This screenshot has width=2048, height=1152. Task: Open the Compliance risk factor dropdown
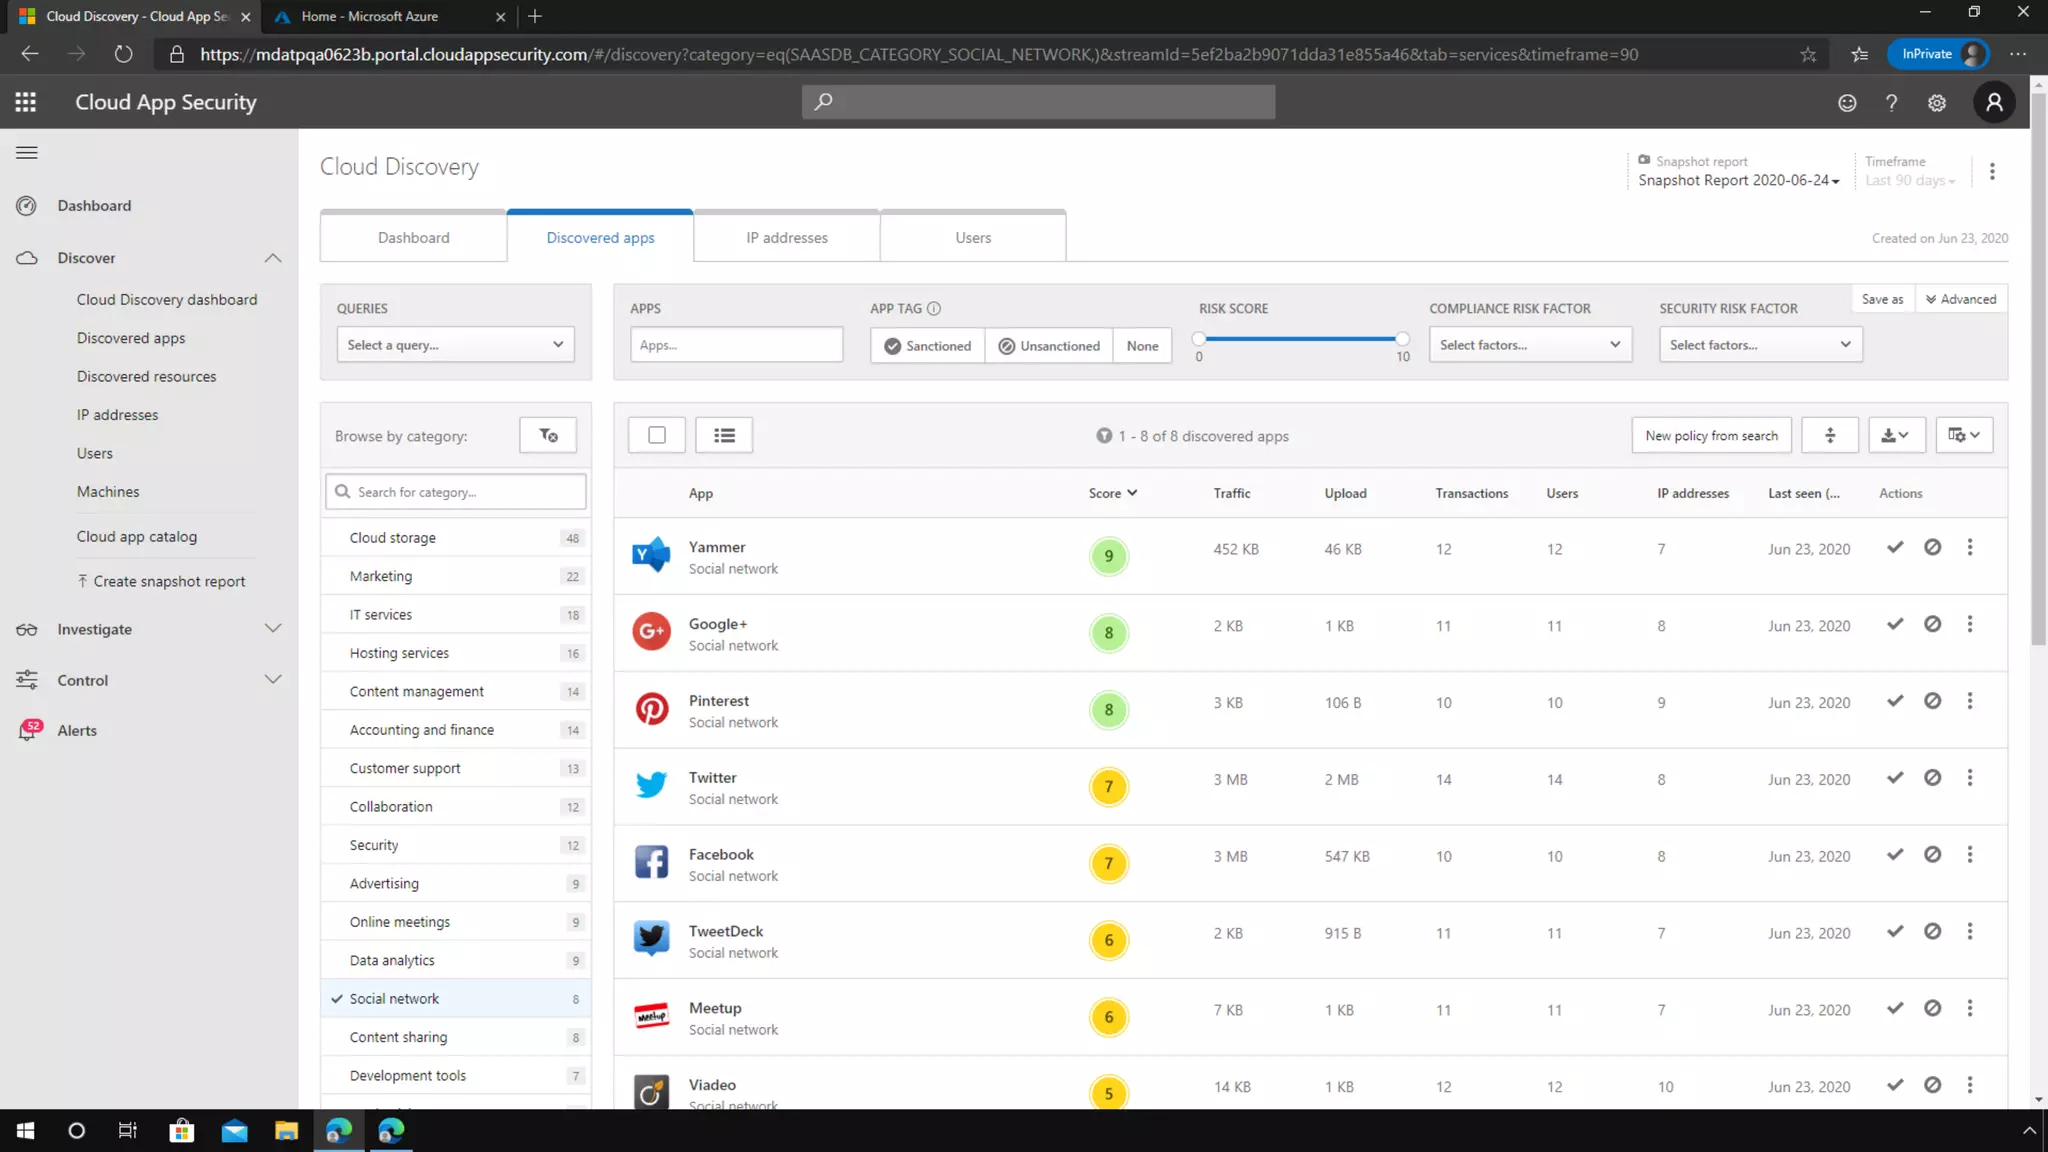click(x=1530, y=345)
